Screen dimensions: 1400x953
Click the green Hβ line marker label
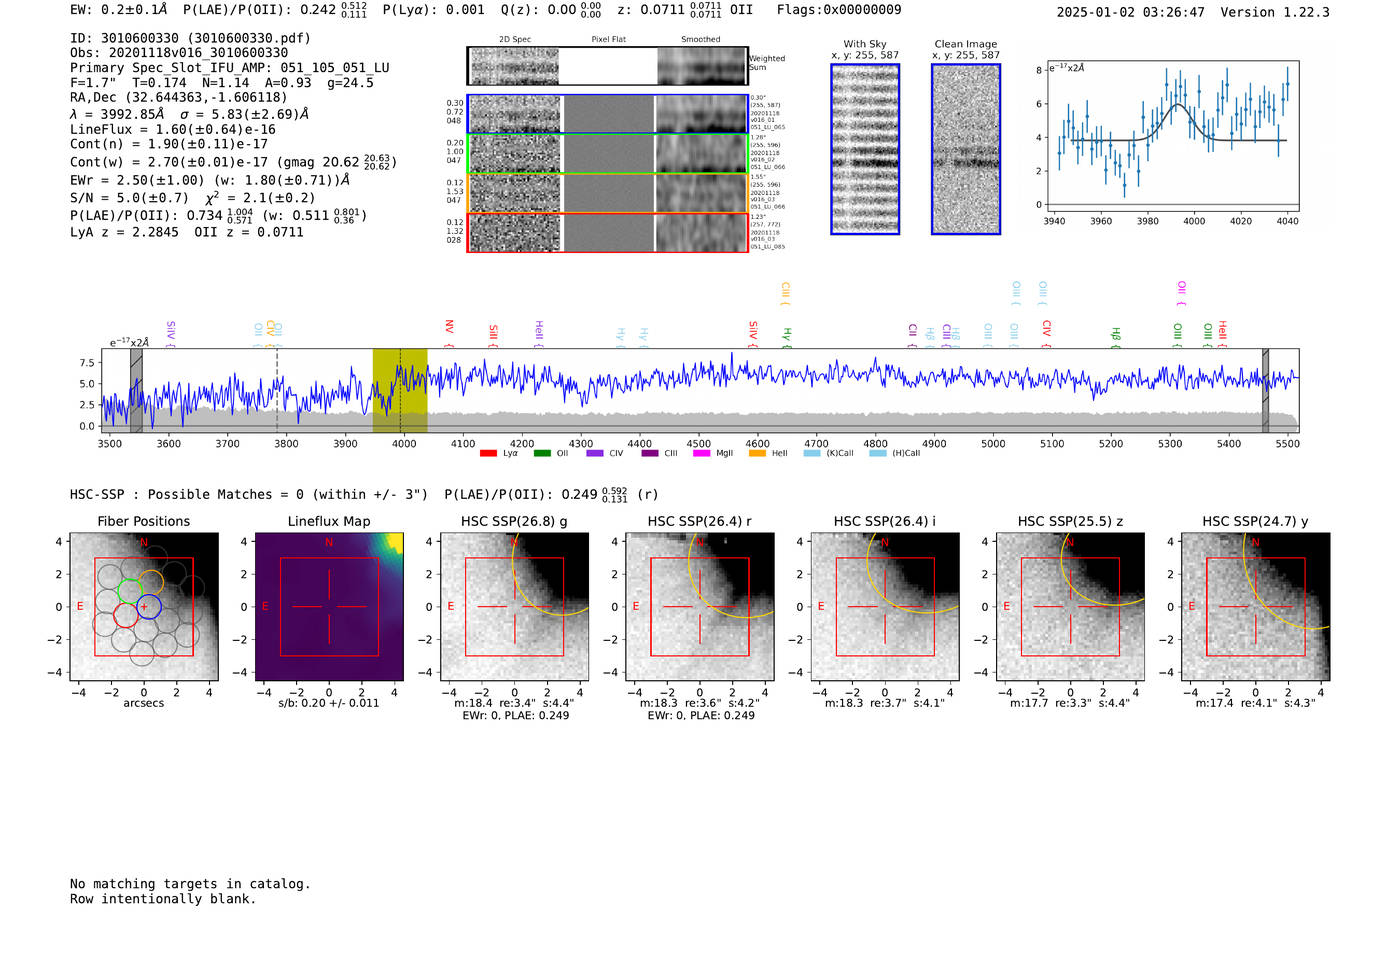pyautogui.click(x=1116, y=334)
